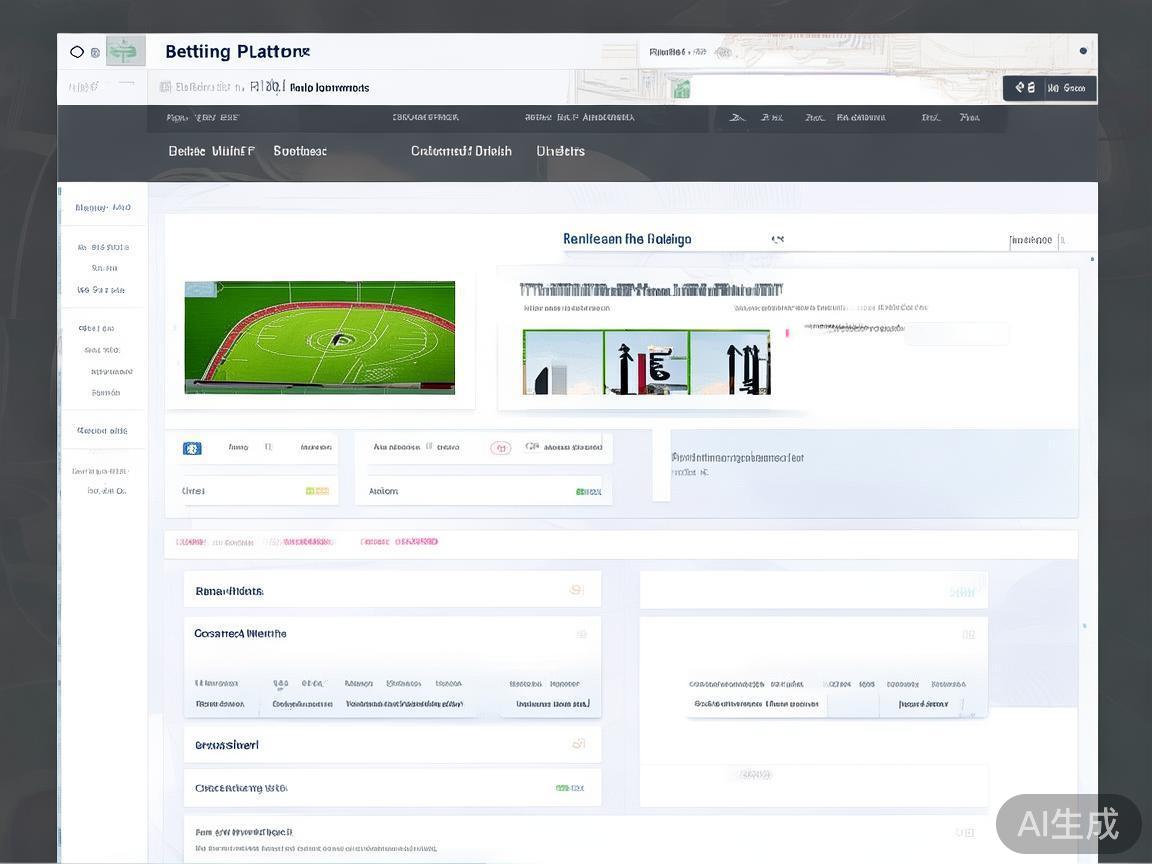1152x864 pixels.
Task: Click the red circular icon in the middle odds row
Action: click(500, 448)
